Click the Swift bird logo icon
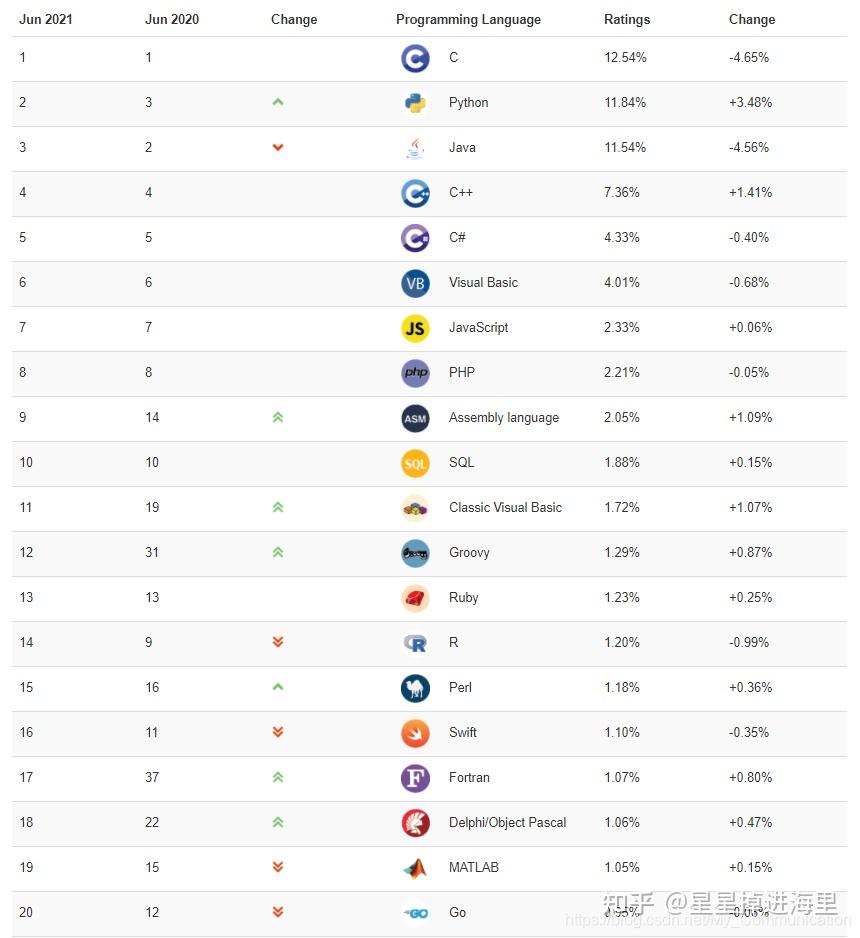The height and width of the screenshot is (938, 860). [x=415, y=733]
